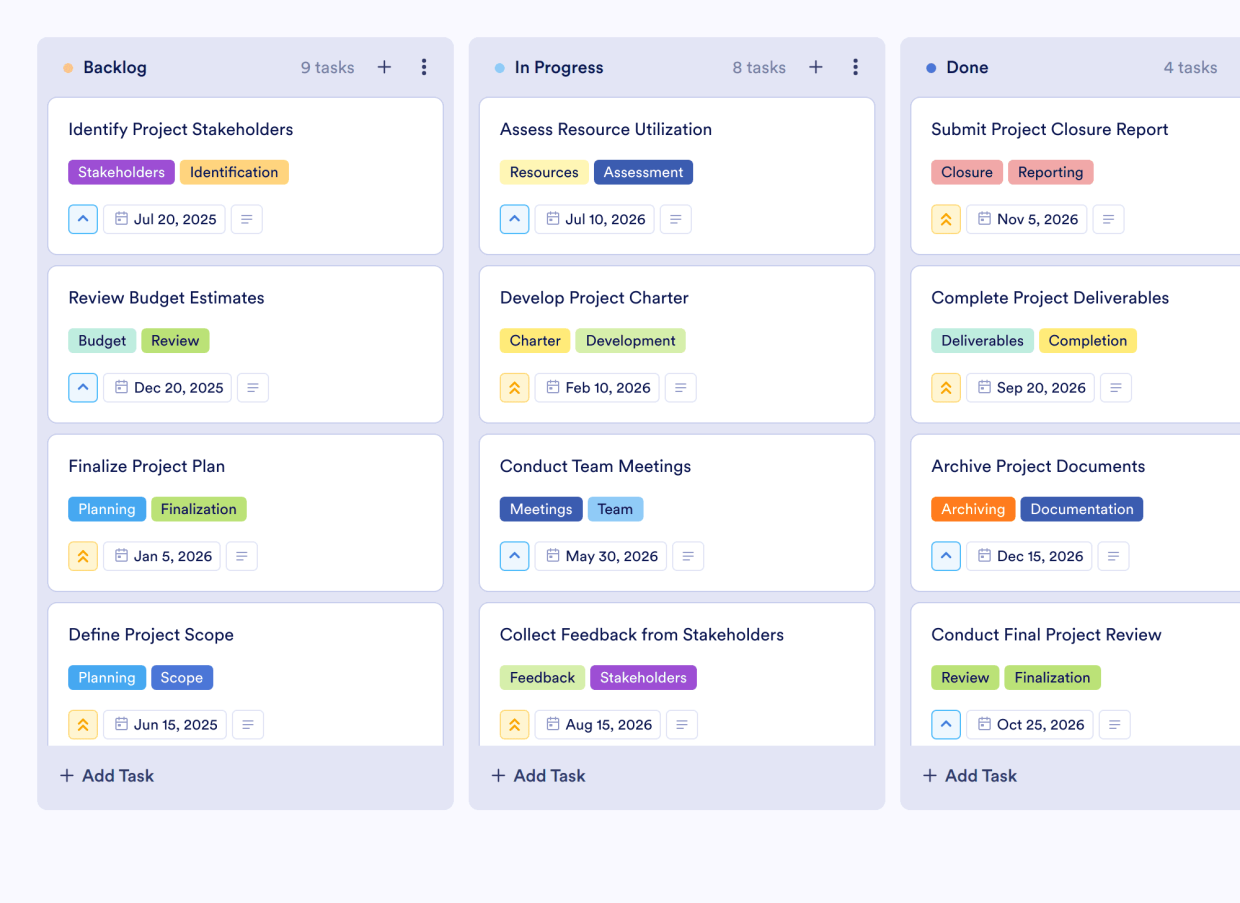Click Add Task at bottom of Done column

969,775
